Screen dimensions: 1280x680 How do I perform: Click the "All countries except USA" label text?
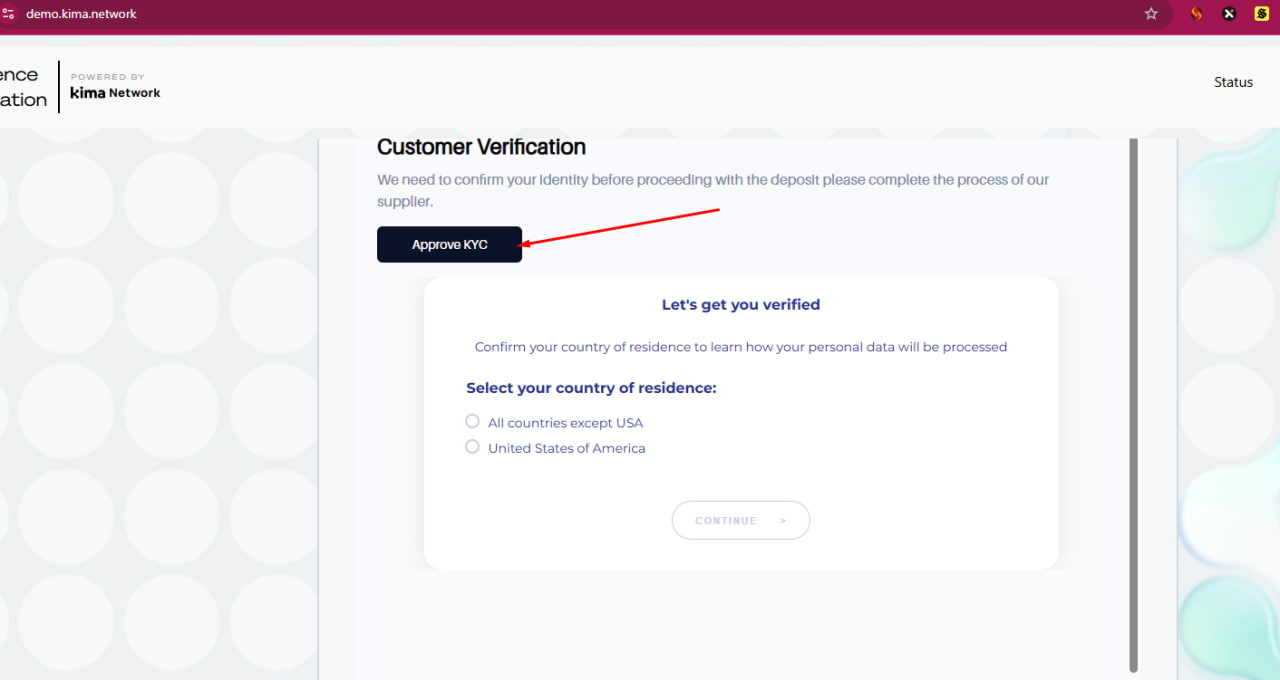click(565, 423)
